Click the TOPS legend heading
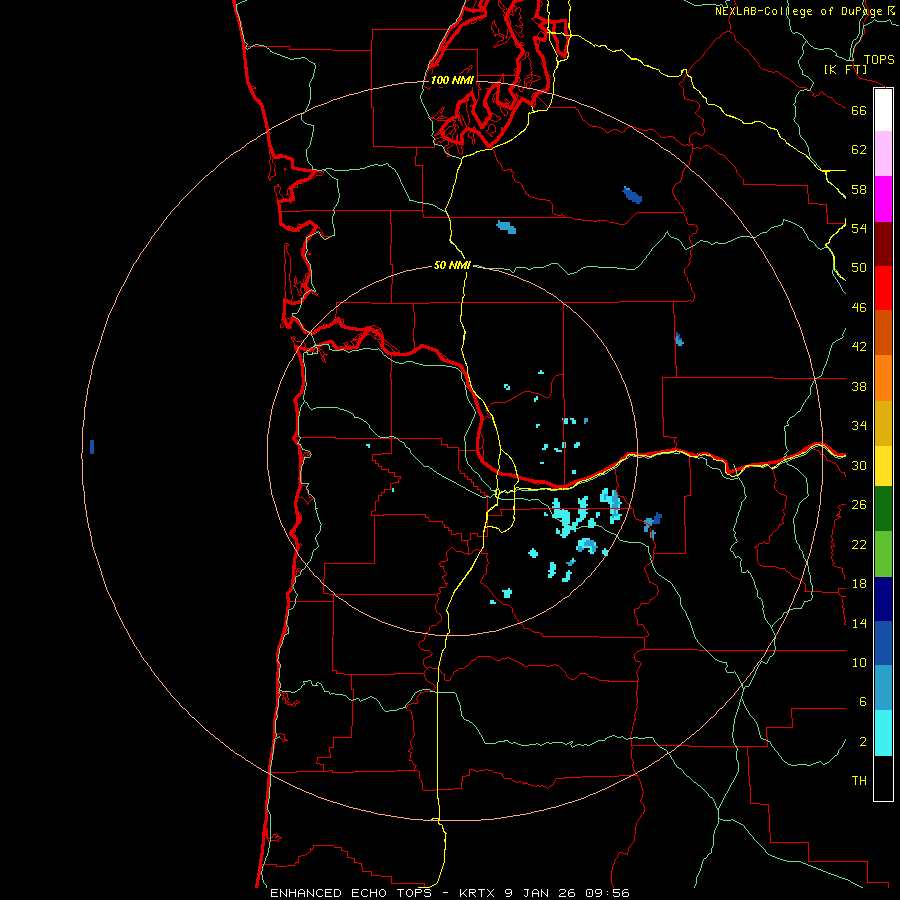Image resolution: width=900 pixels, height=900 pixels. 879,59
